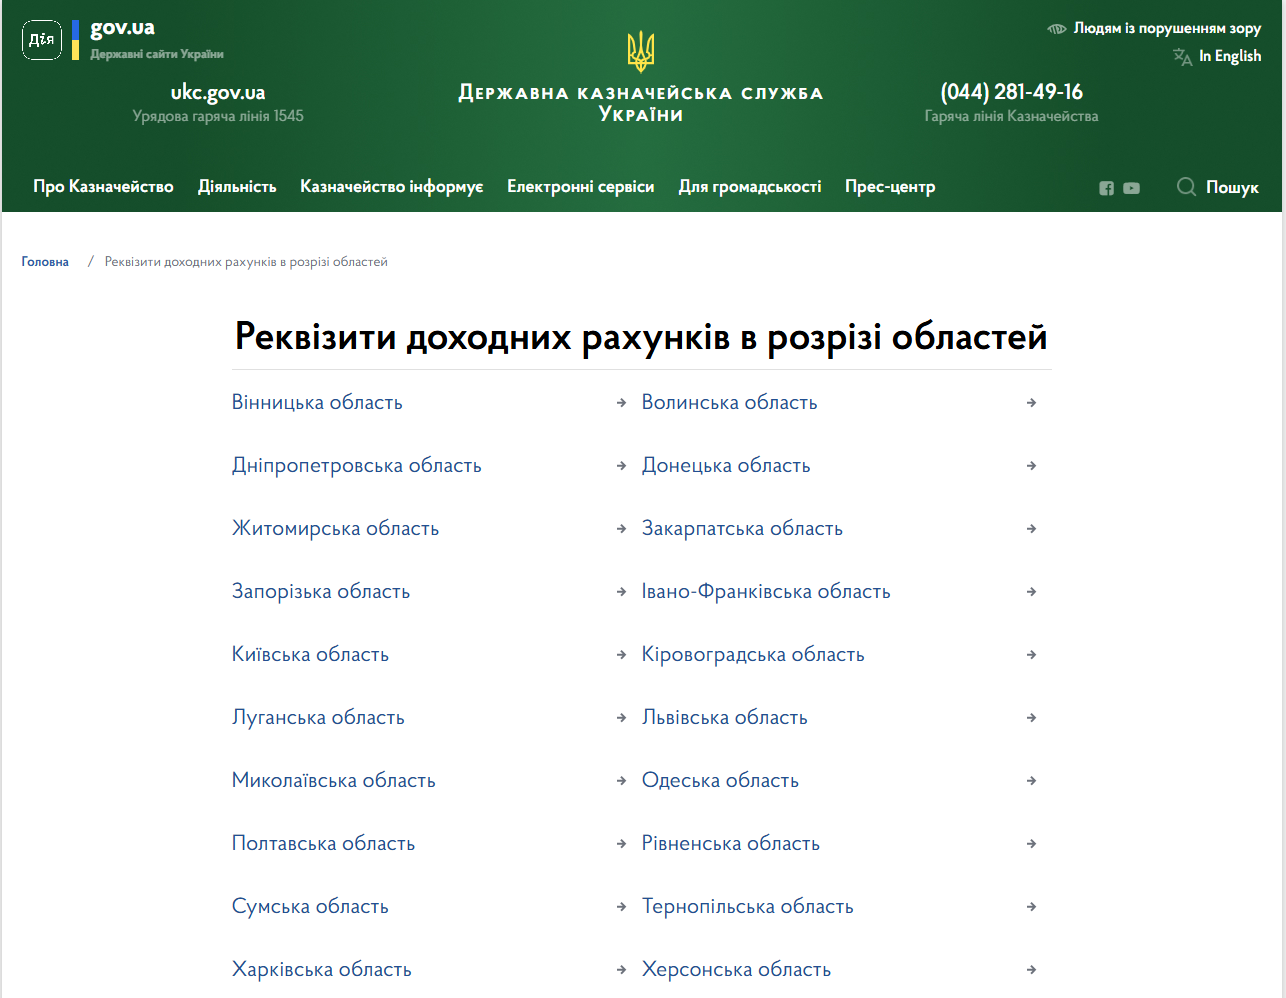Viewport: 1286px width, 998px height.
Task: Click the arrow beside Івано-Франківська область
Action: coord(1031,592)
